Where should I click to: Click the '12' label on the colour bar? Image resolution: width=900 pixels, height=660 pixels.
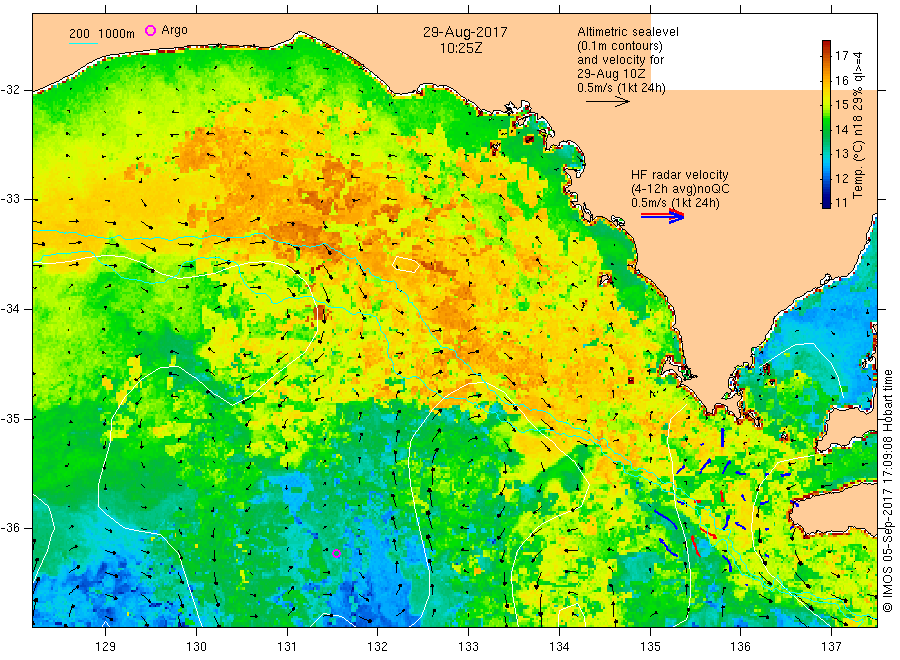(x=841, y=178)
